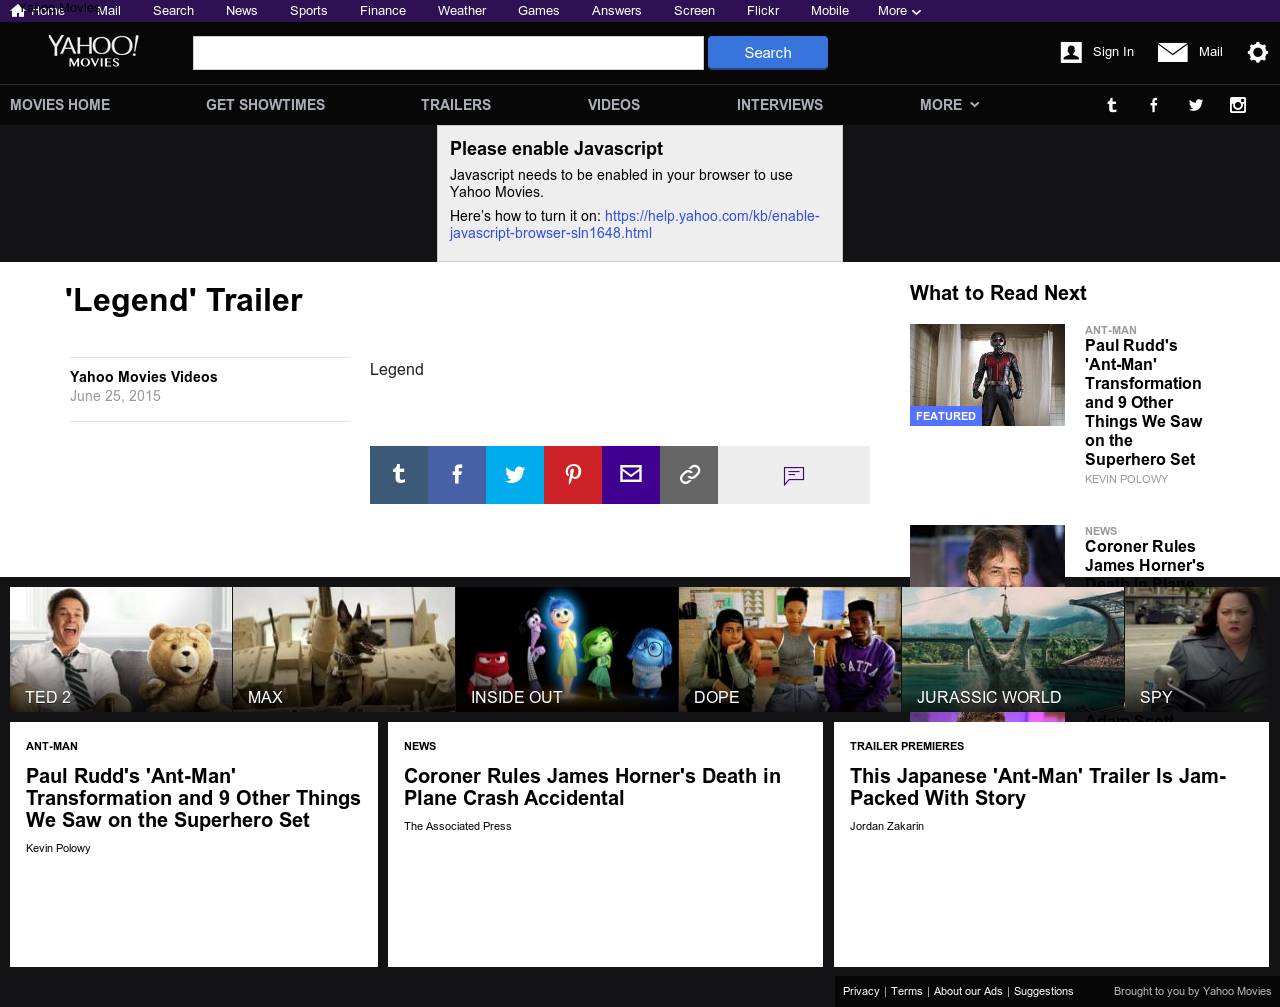The image size is (1280, 1007).
Task: Click the Sign In profile icon
Action: click(1071, 52)
